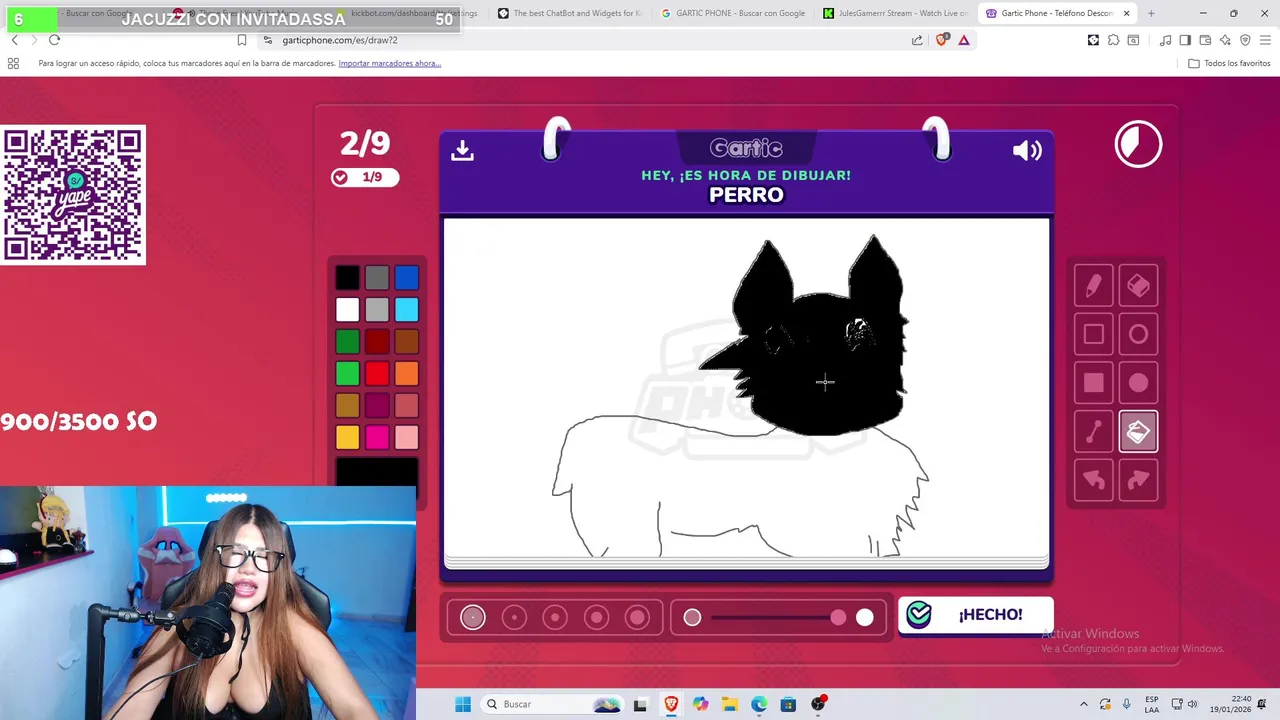Pick the yellow color swatch
This screenshot has height=720, width=1280.
point(347,437)
